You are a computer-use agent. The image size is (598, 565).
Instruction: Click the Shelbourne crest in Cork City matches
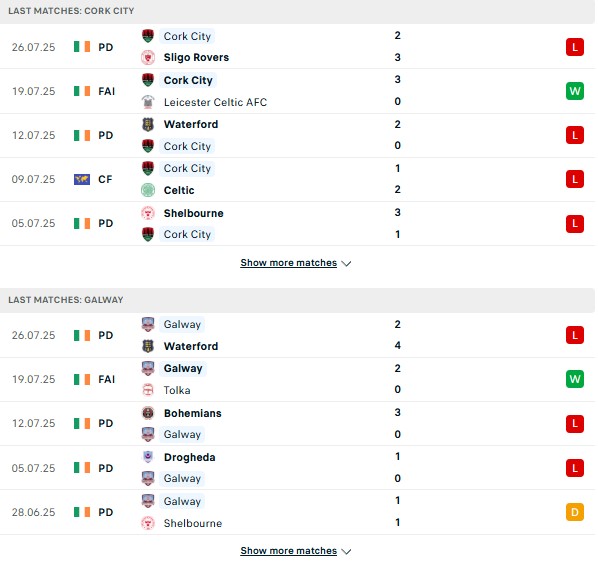pos(148,213)
